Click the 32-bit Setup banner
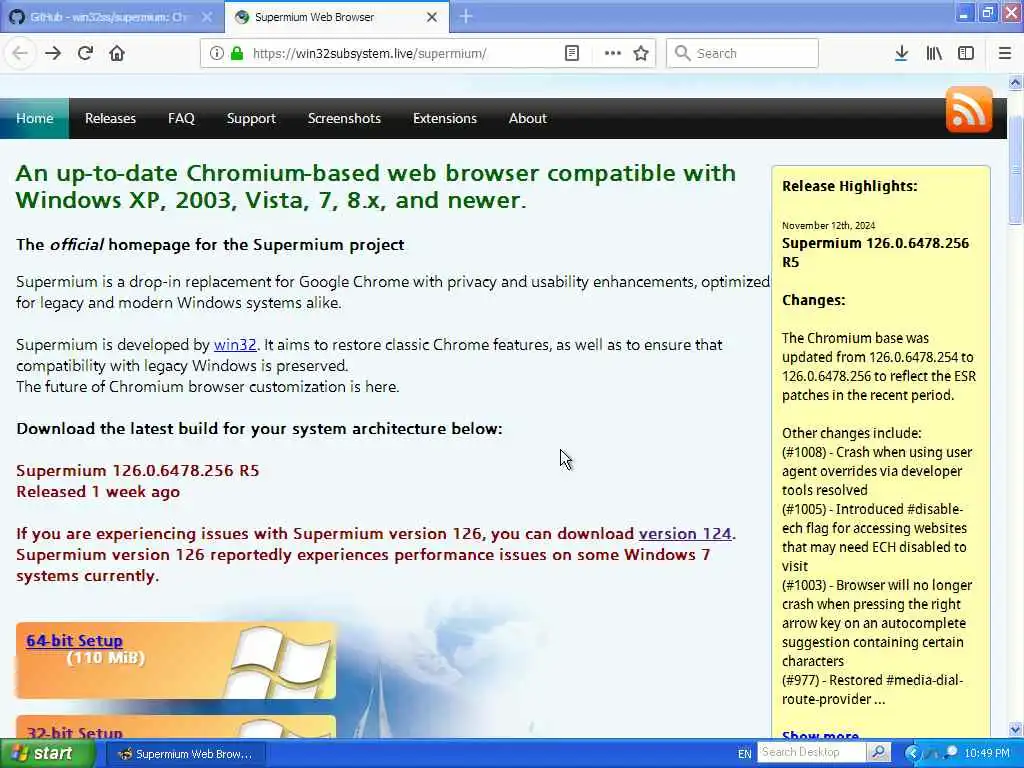Viewport: 1024px width, 768px height. pos(176,727)
